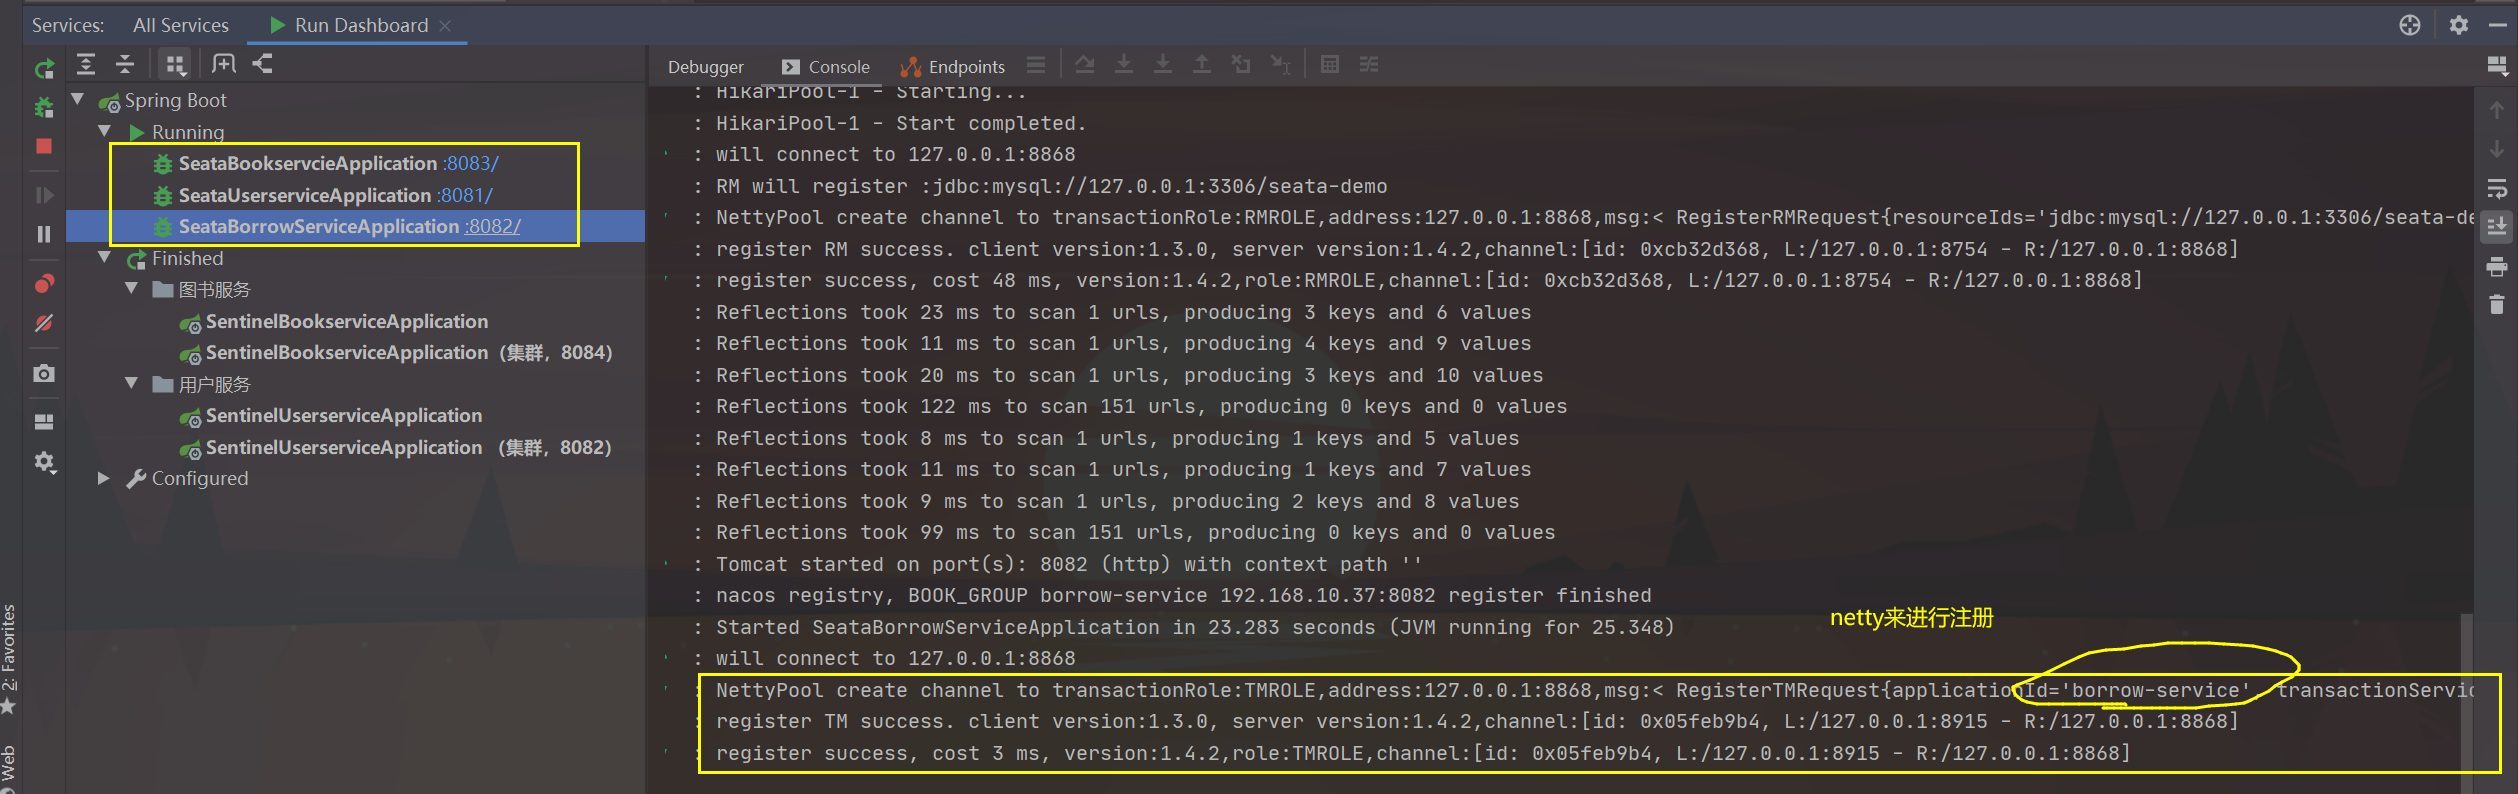Restore layout in the left sidebar
Viewport: 2518px width, 794px height.
pyautogui.click(x=44, y=422)
